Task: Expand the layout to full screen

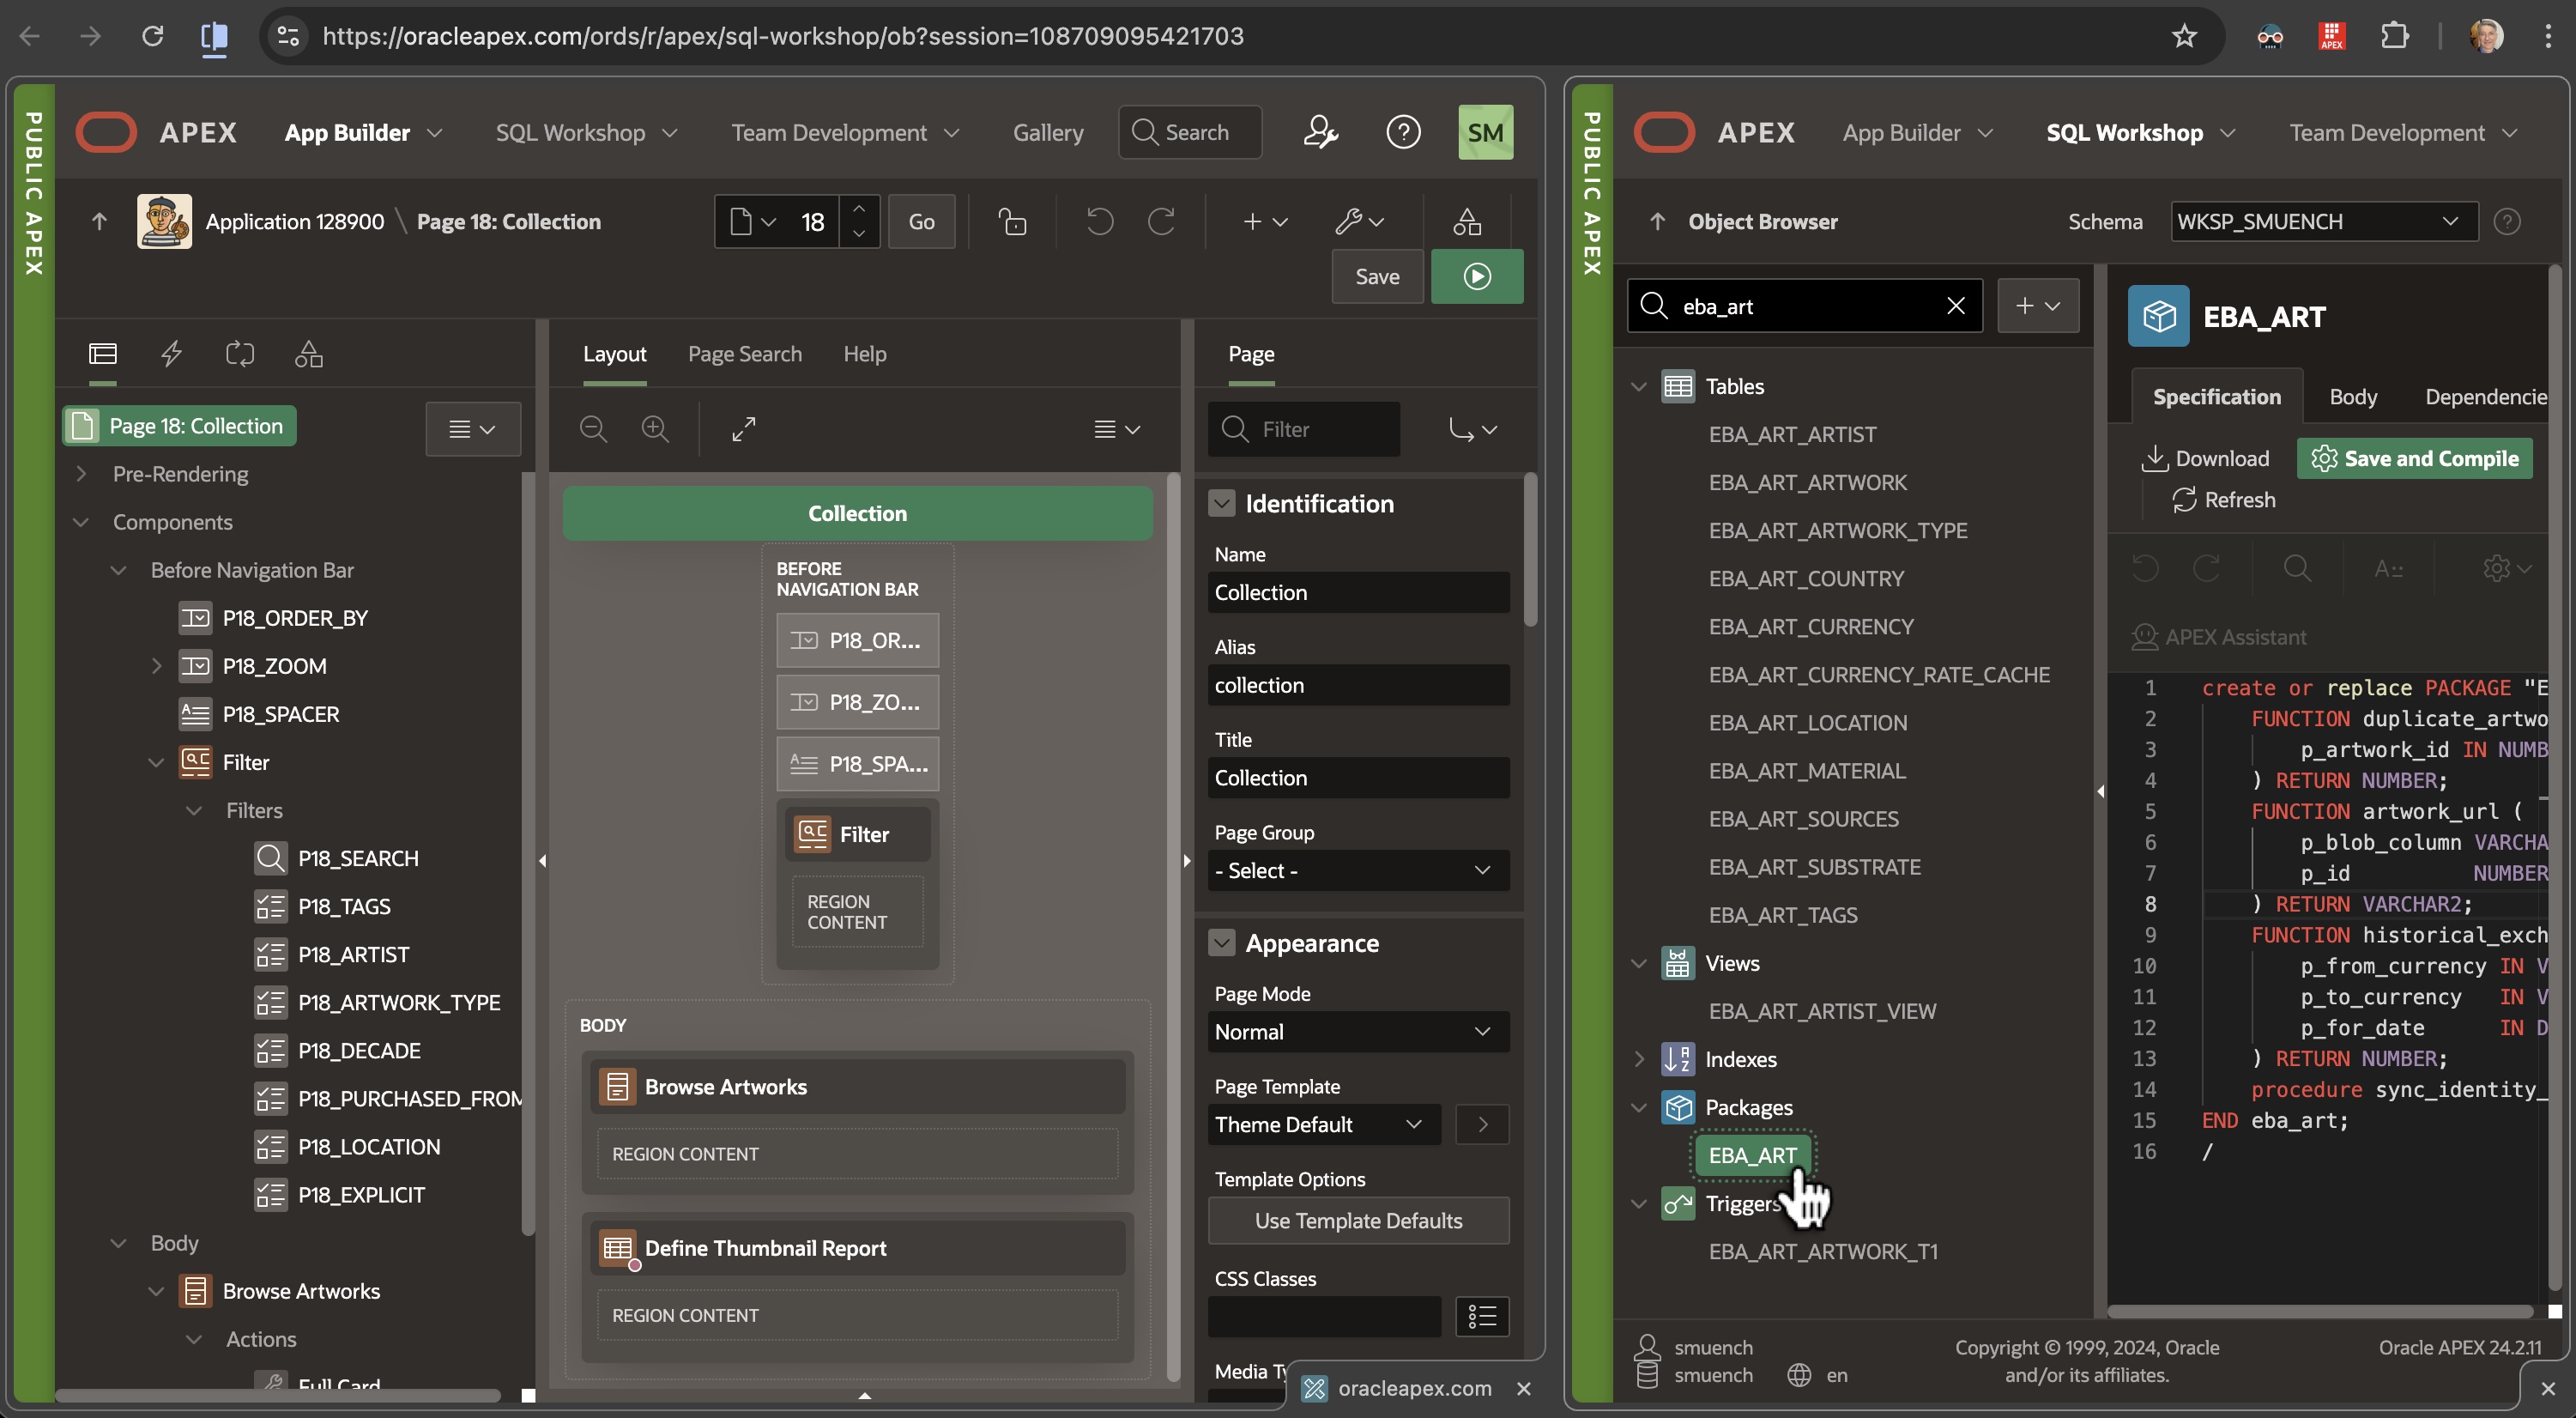Action: coord(743,429)
